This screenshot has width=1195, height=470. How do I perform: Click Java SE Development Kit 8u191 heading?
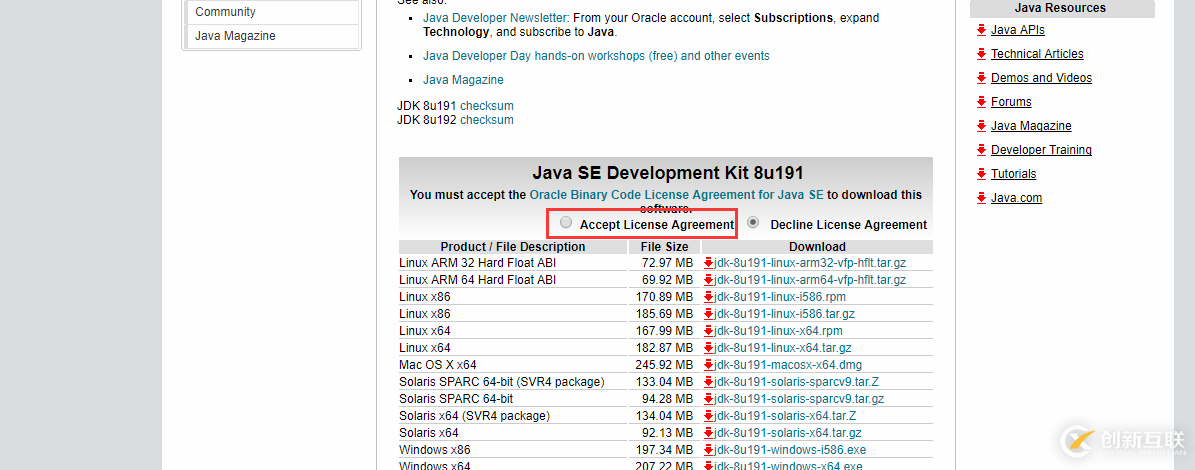click(668, 173)
